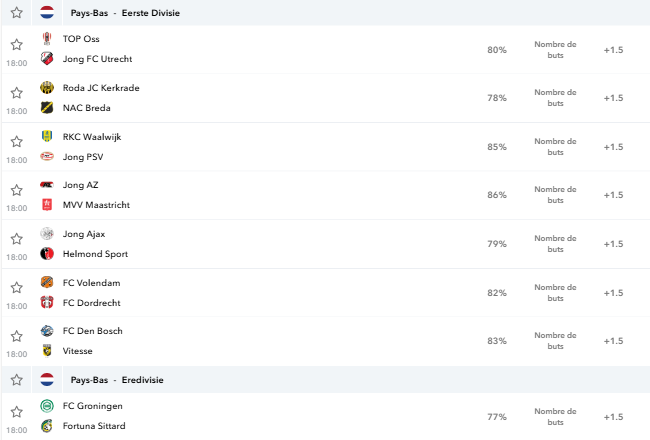The height and width of the screenshot is (440, 650).
Task: Click the NAC Breda crest
Action: coord(47,107)
